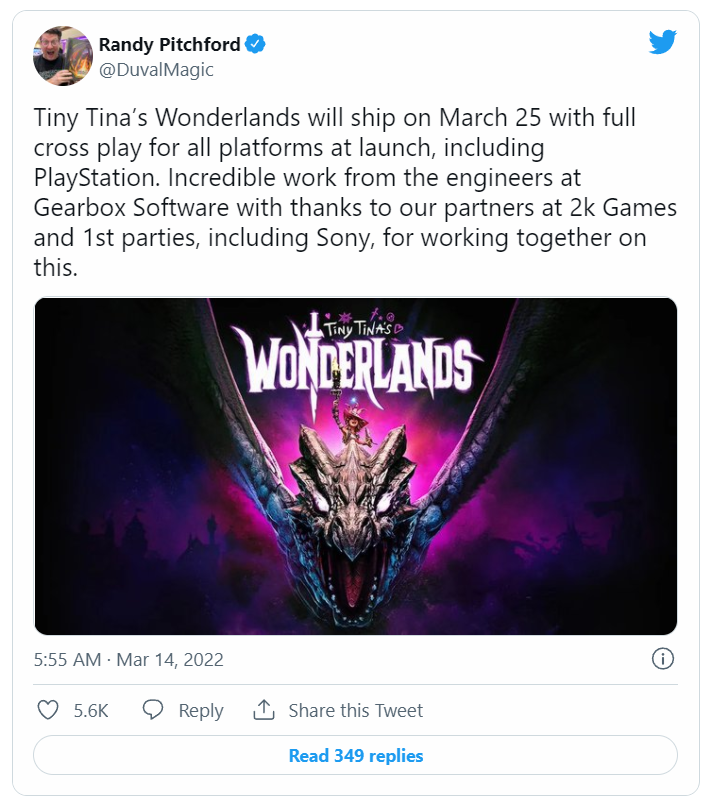Click the blue verified checkmark badge
The width and height of the screenshot is (715, 807).
(x=256, y=44)
